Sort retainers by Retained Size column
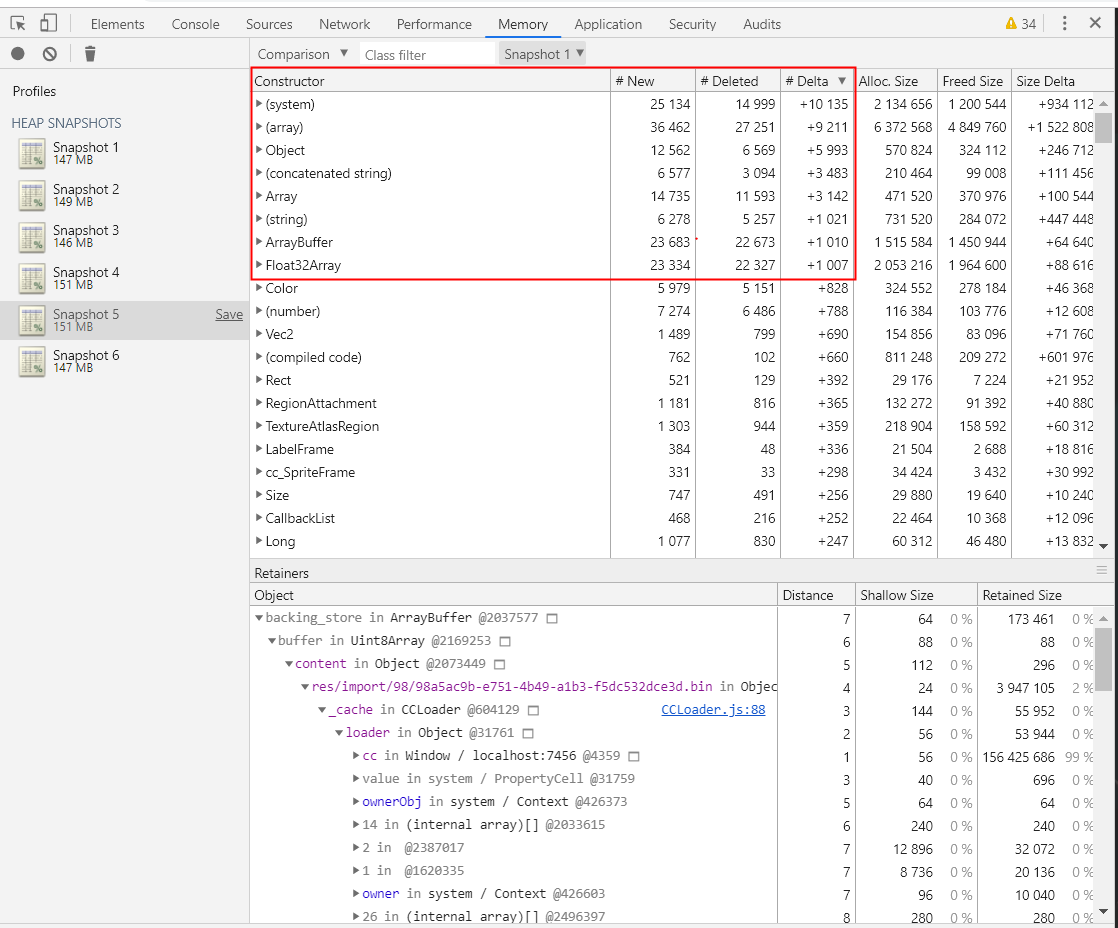This screenshot has width=1118, height=928. (1037, 594)
